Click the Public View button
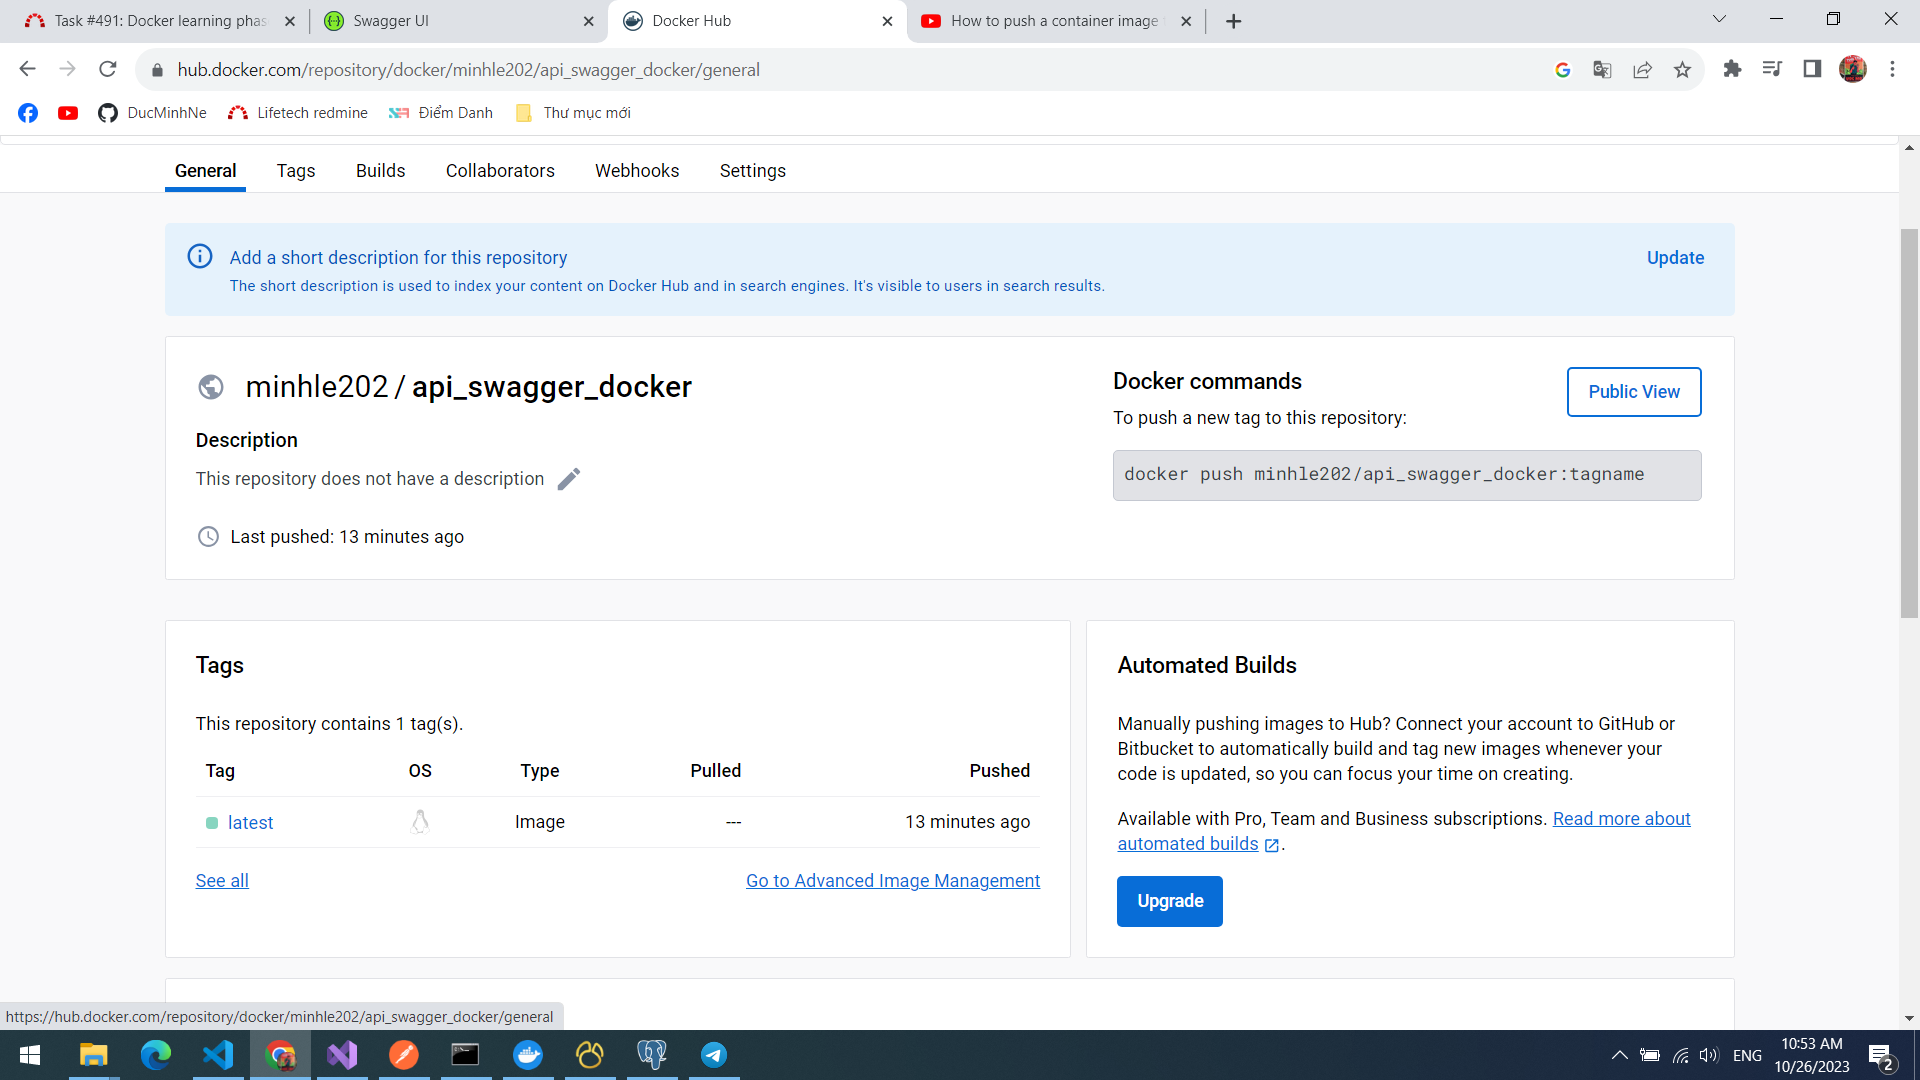The height and width of the screenshot is (1080, 1920). 1633,392
